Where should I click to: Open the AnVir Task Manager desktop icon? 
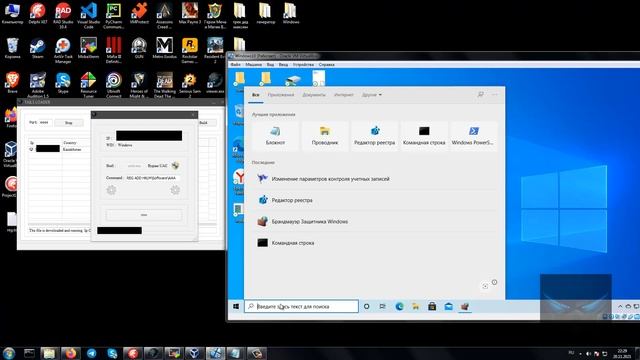pyautogui.click(x=63, y=50)
